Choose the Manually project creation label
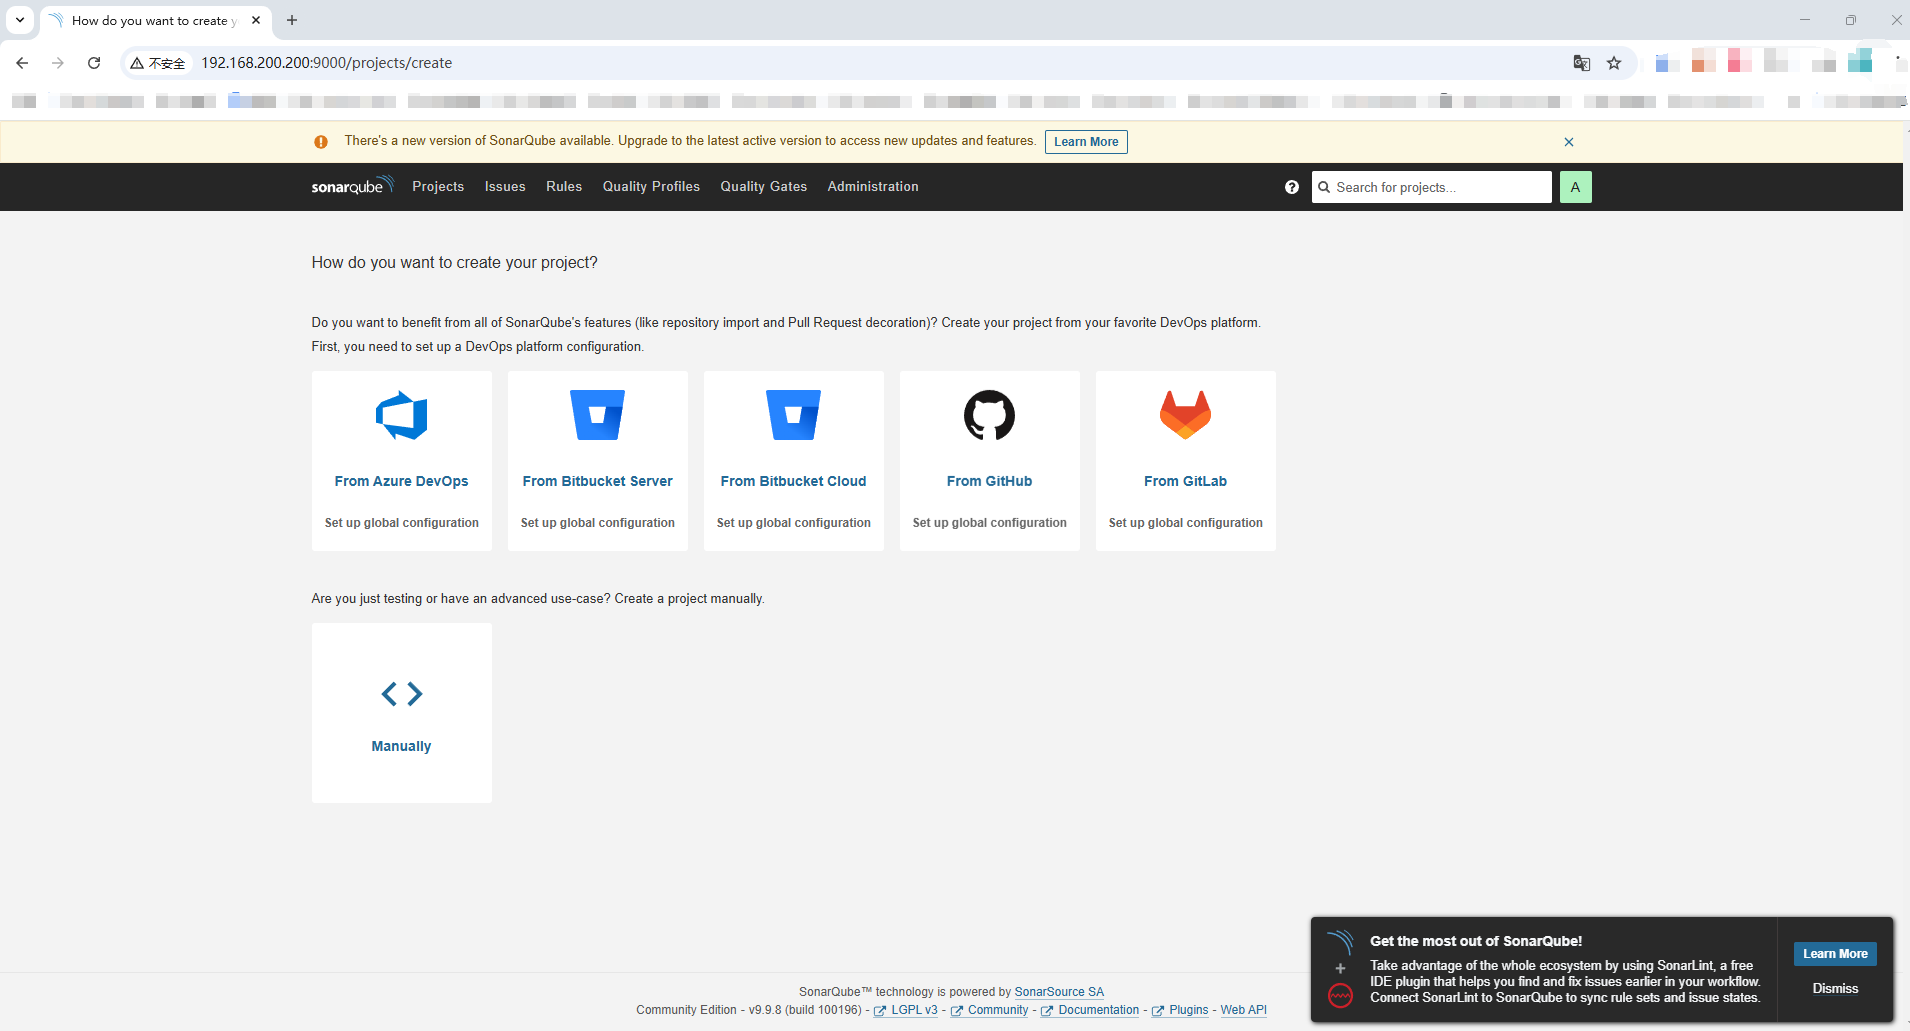The width and height of the screenshot is (1910, 1031). [x=401, y=746]
